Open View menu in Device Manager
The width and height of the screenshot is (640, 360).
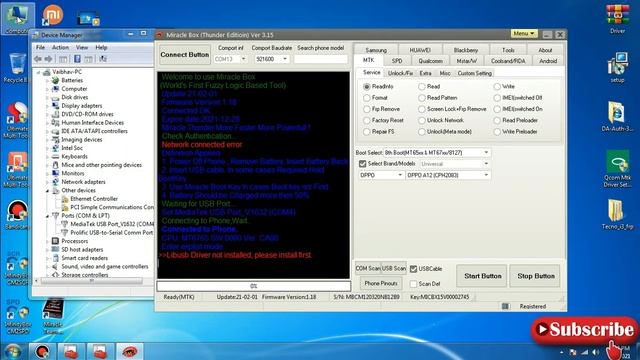pyautogui.click(x=82, y=48)
